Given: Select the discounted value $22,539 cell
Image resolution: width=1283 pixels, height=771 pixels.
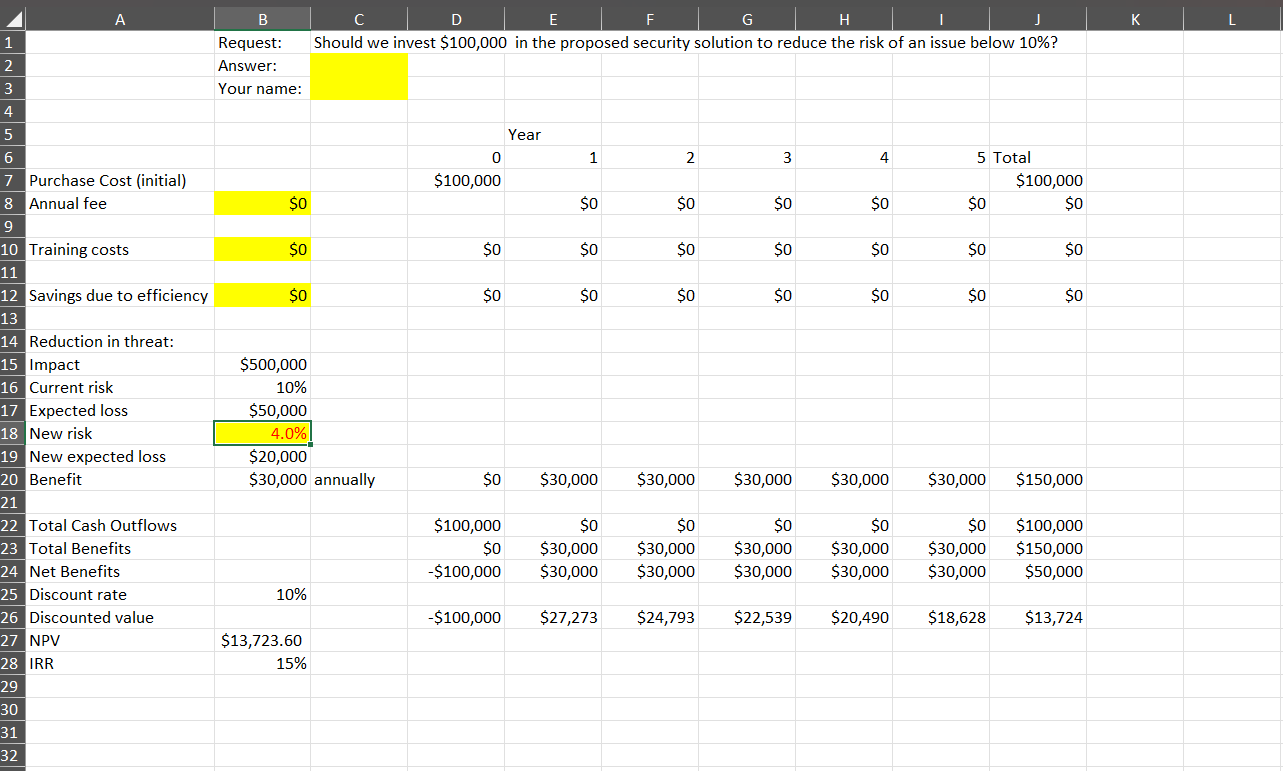Looking at the screenshot, I should (x=747, y=618).
